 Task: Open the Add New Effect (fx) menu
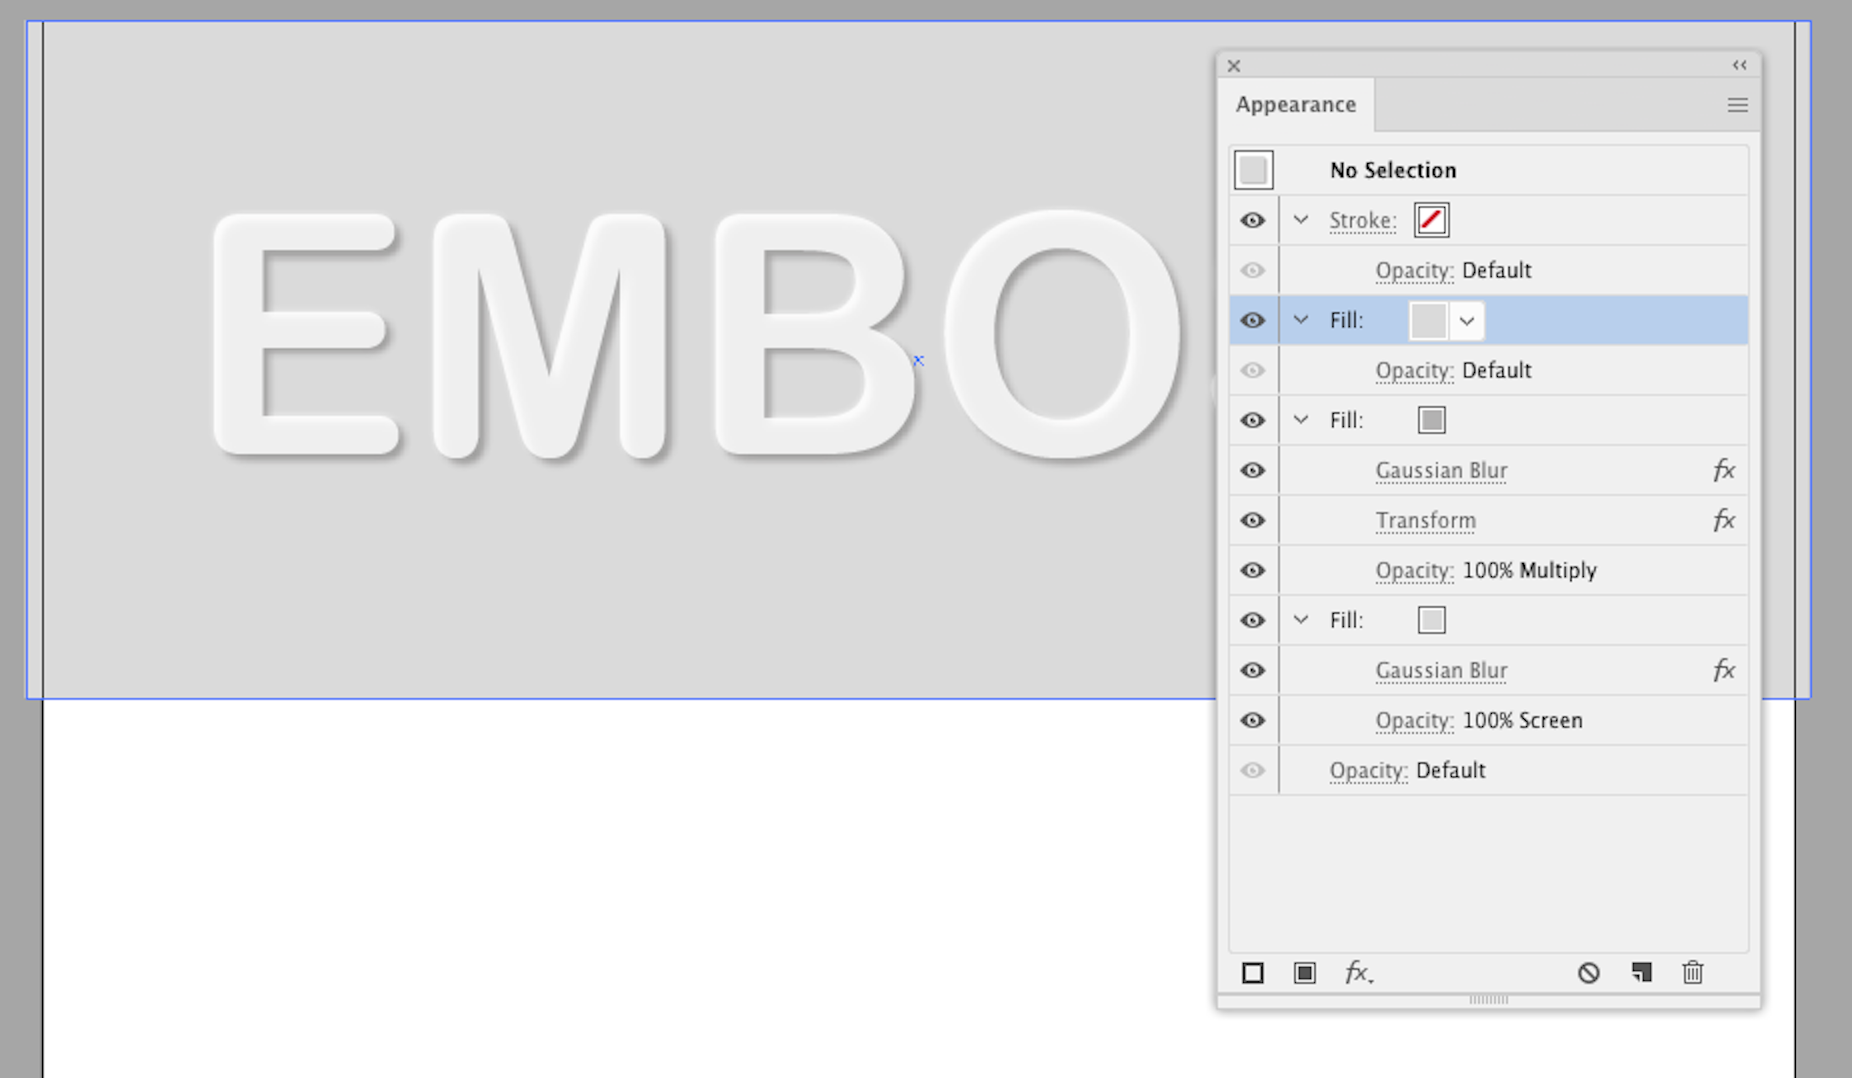1358,973
